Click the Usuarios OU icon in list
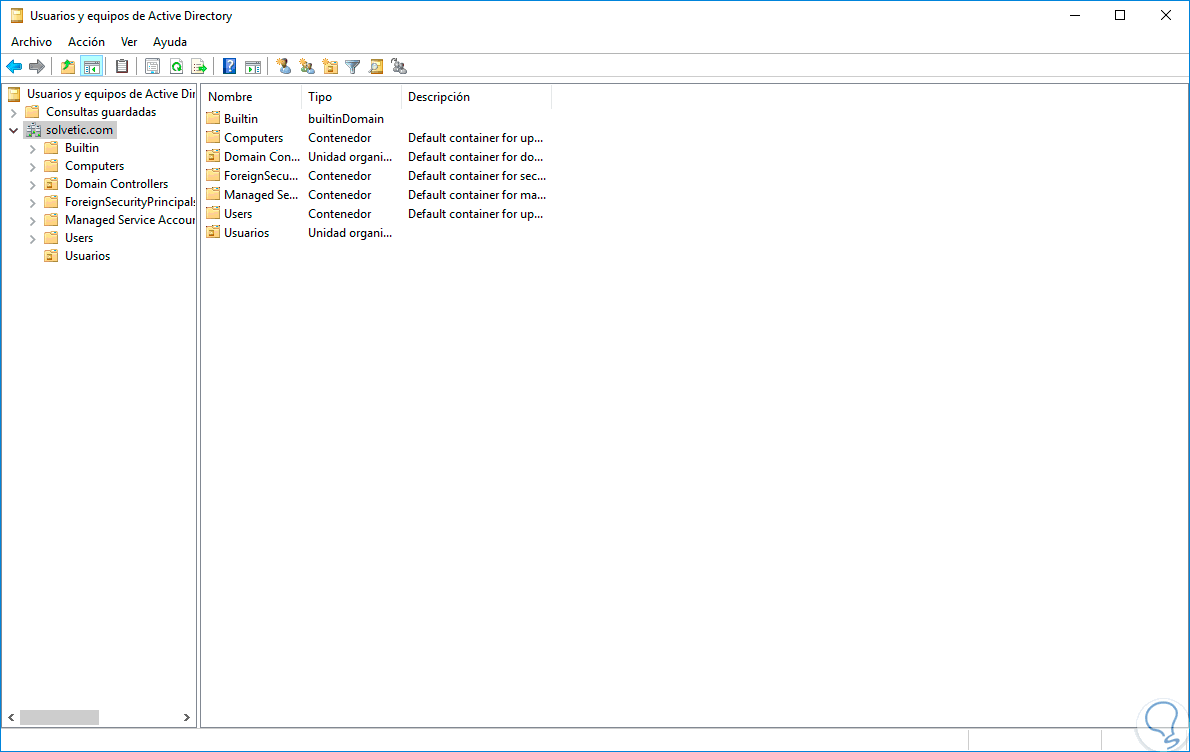Image resolution: width=1190 pixels, height=752 pixels. [x=213, y=232]
